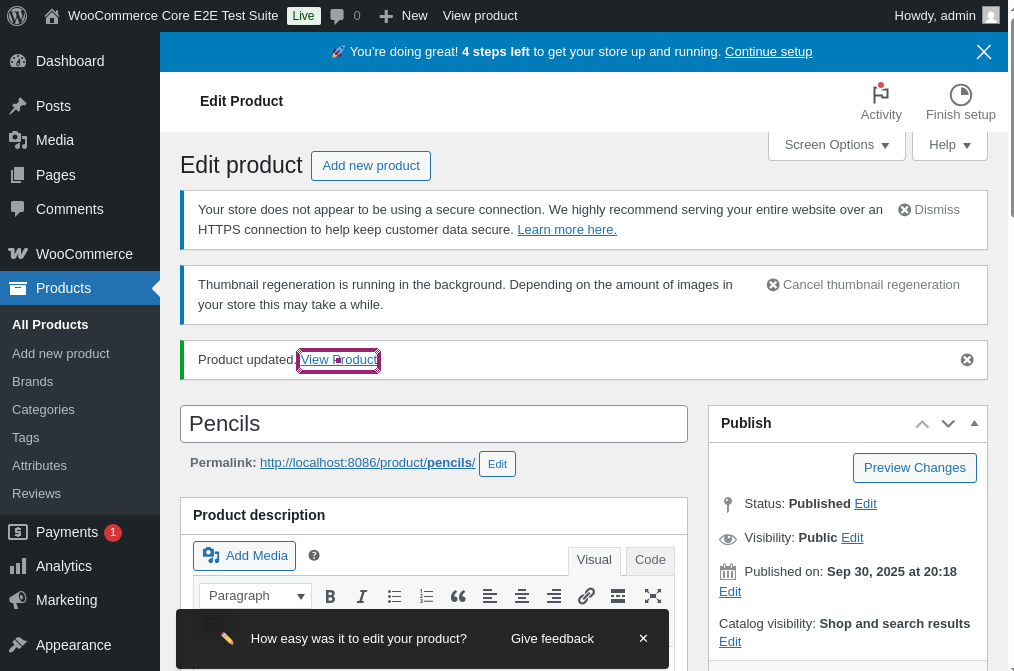Viewport: 1014px width, 671px height.
Task: Open WooCommerce in the sidebar menu
Action: coord(84,254)
